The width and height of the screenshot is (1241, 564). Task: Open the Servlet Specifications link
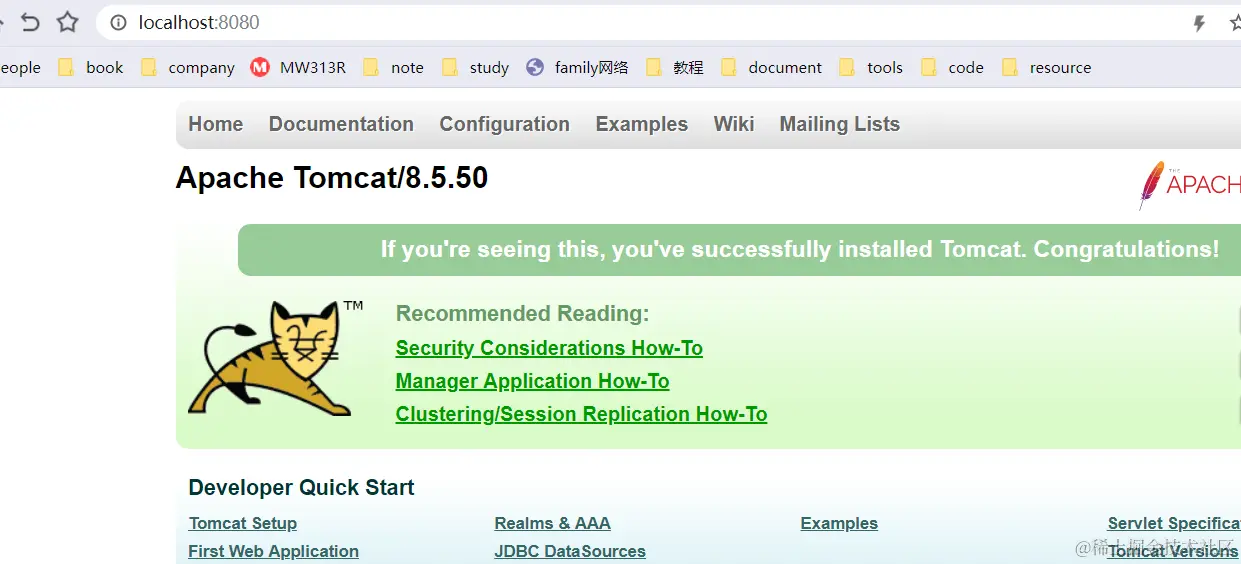pyautogui.click(x=1174, y=523)
